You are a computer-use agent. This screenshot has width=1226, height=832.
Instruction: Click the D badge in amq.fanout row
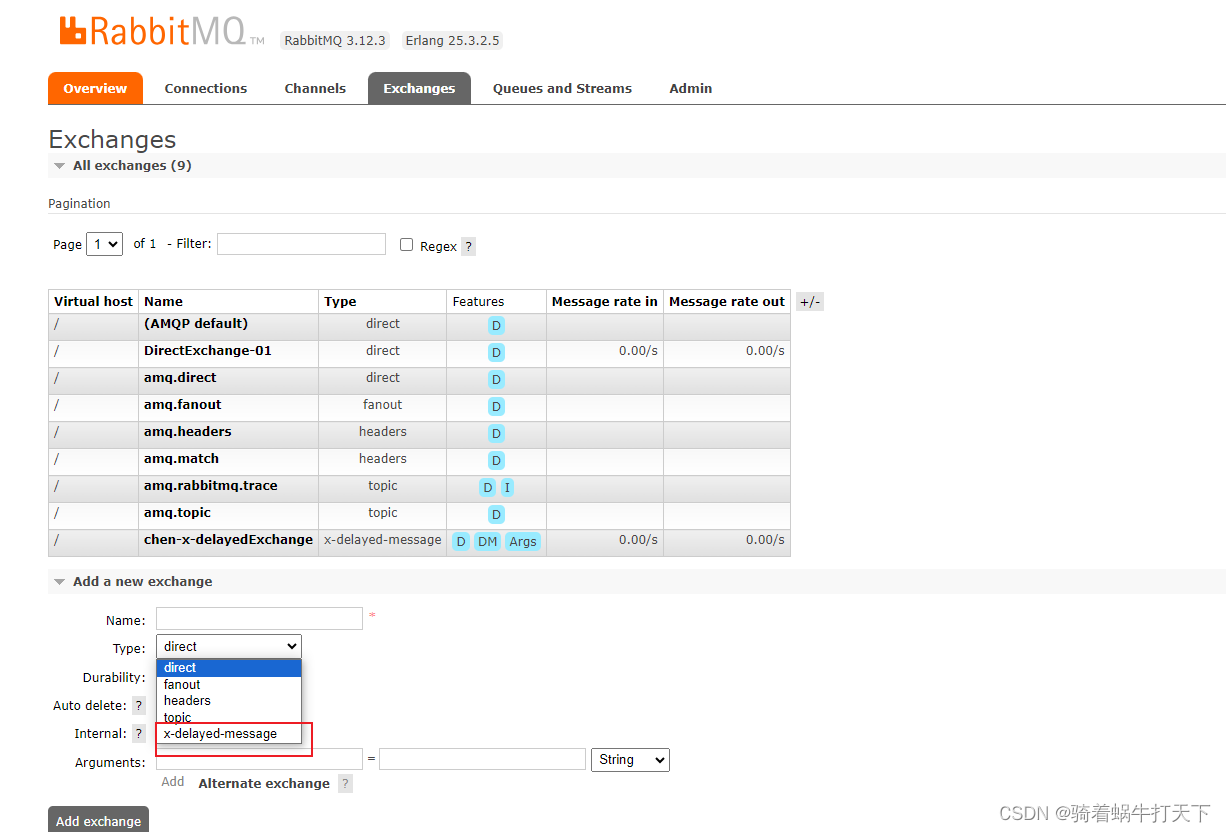(496, 406)
